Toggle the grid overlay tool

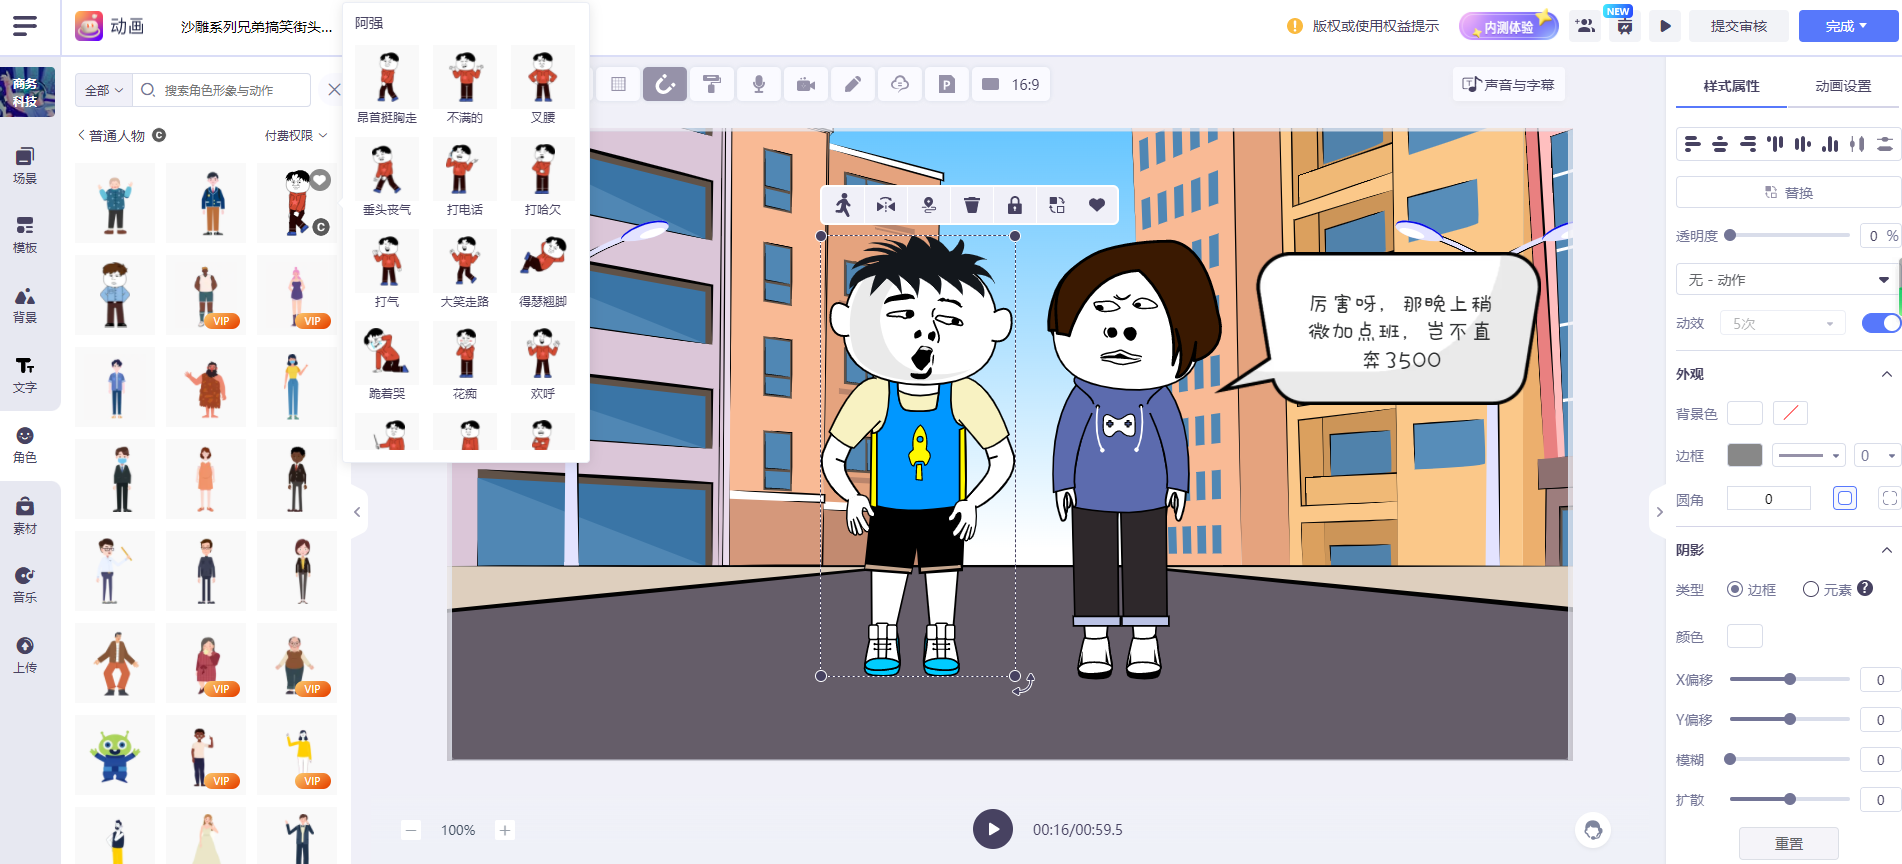coord(618,85)
